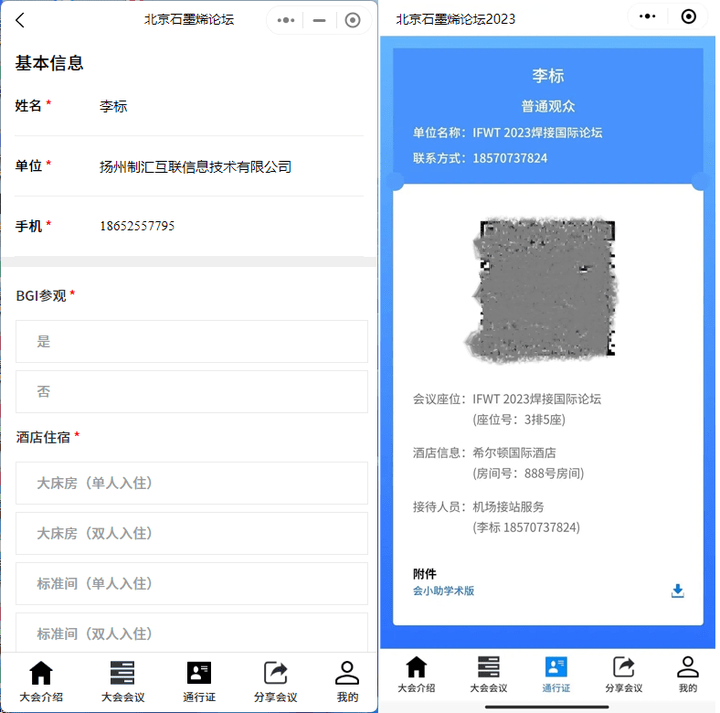The width and height of the screenshot is (720, 713).
Task: Tap the 希尔顿国际酒店 hotel info
Action: pos(514,453)
